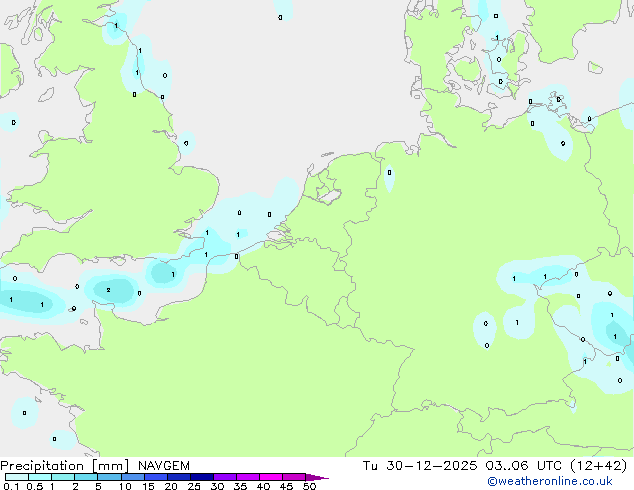The height and width of the screenshot is (490, 634).
Task: Click the legend label '20'
Action: (171, 486)
